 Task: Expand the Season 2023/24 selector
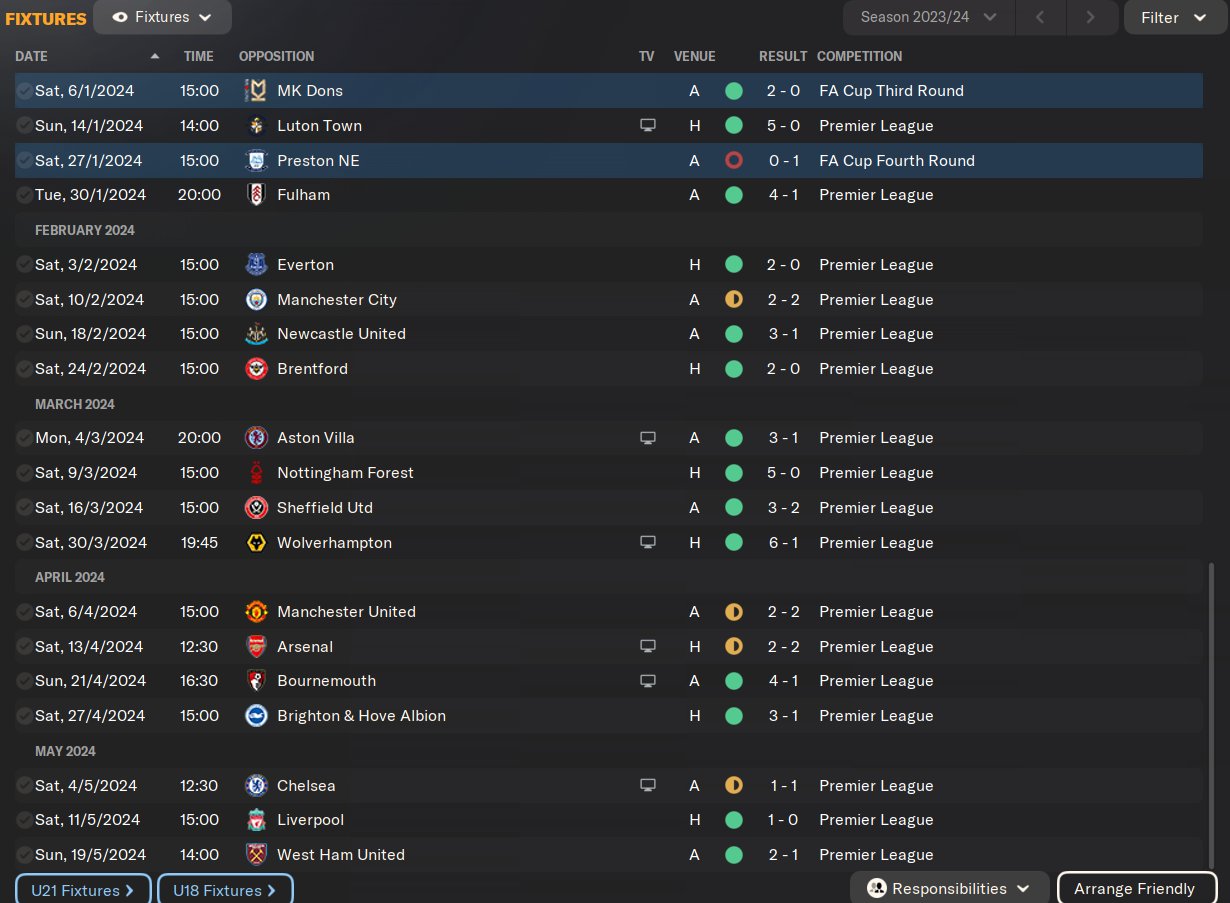928,17
